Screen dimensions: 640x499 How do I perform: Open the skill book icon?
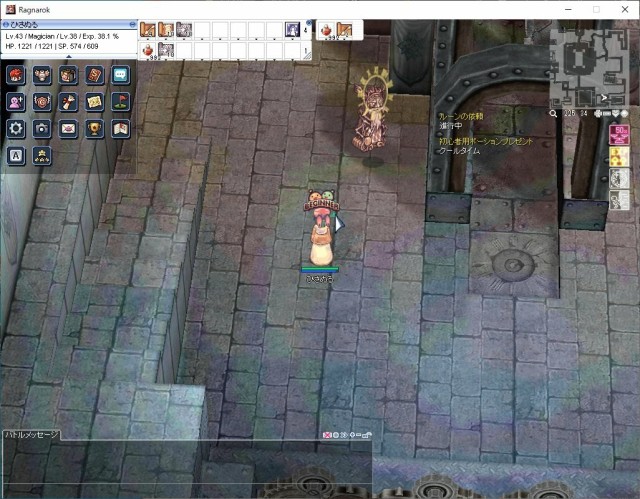pos(94,75)
